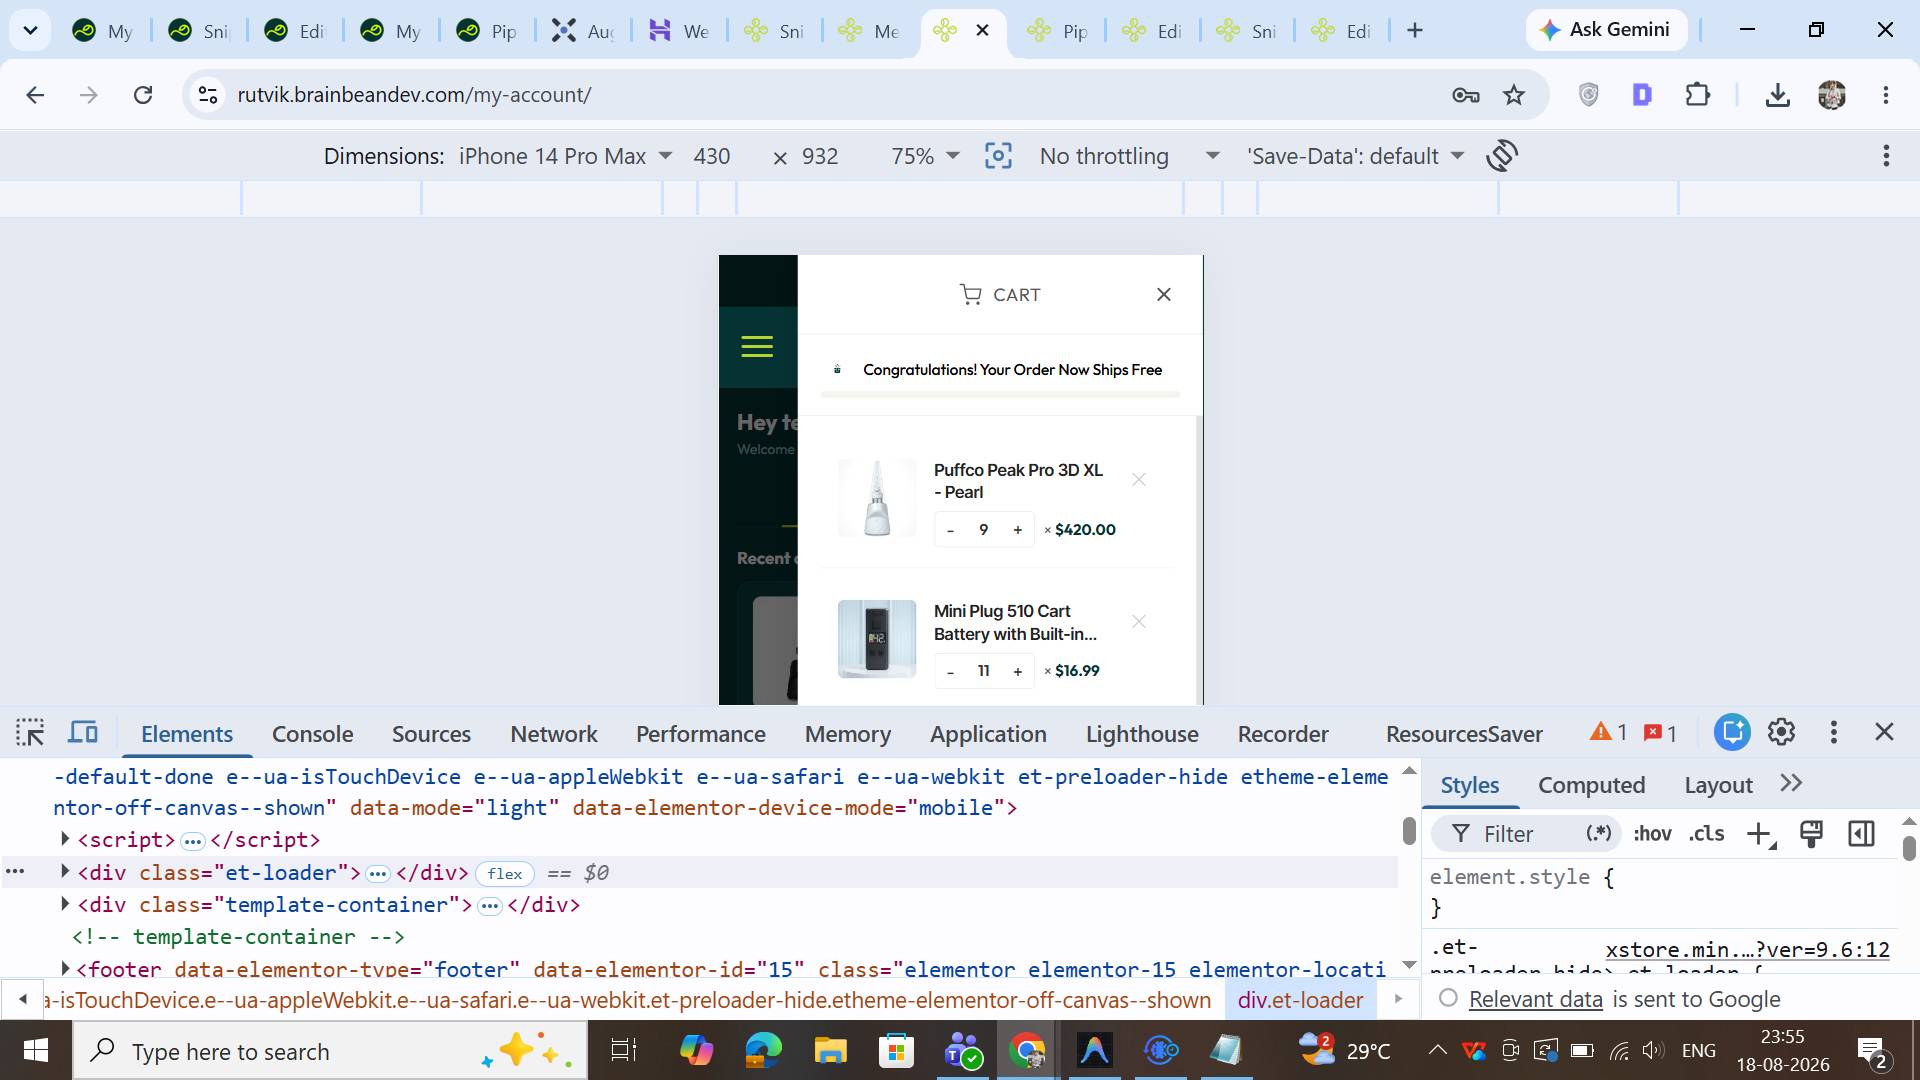Screen dimensions: 1920x1080
Task: Click the capture screenshot icon in device toolbar
Action: pos(998,156)
